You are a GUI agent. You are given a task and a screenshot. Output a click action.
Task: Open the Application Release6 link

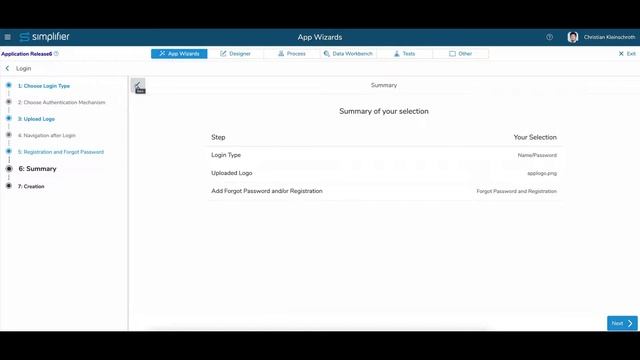pos(27,54)
